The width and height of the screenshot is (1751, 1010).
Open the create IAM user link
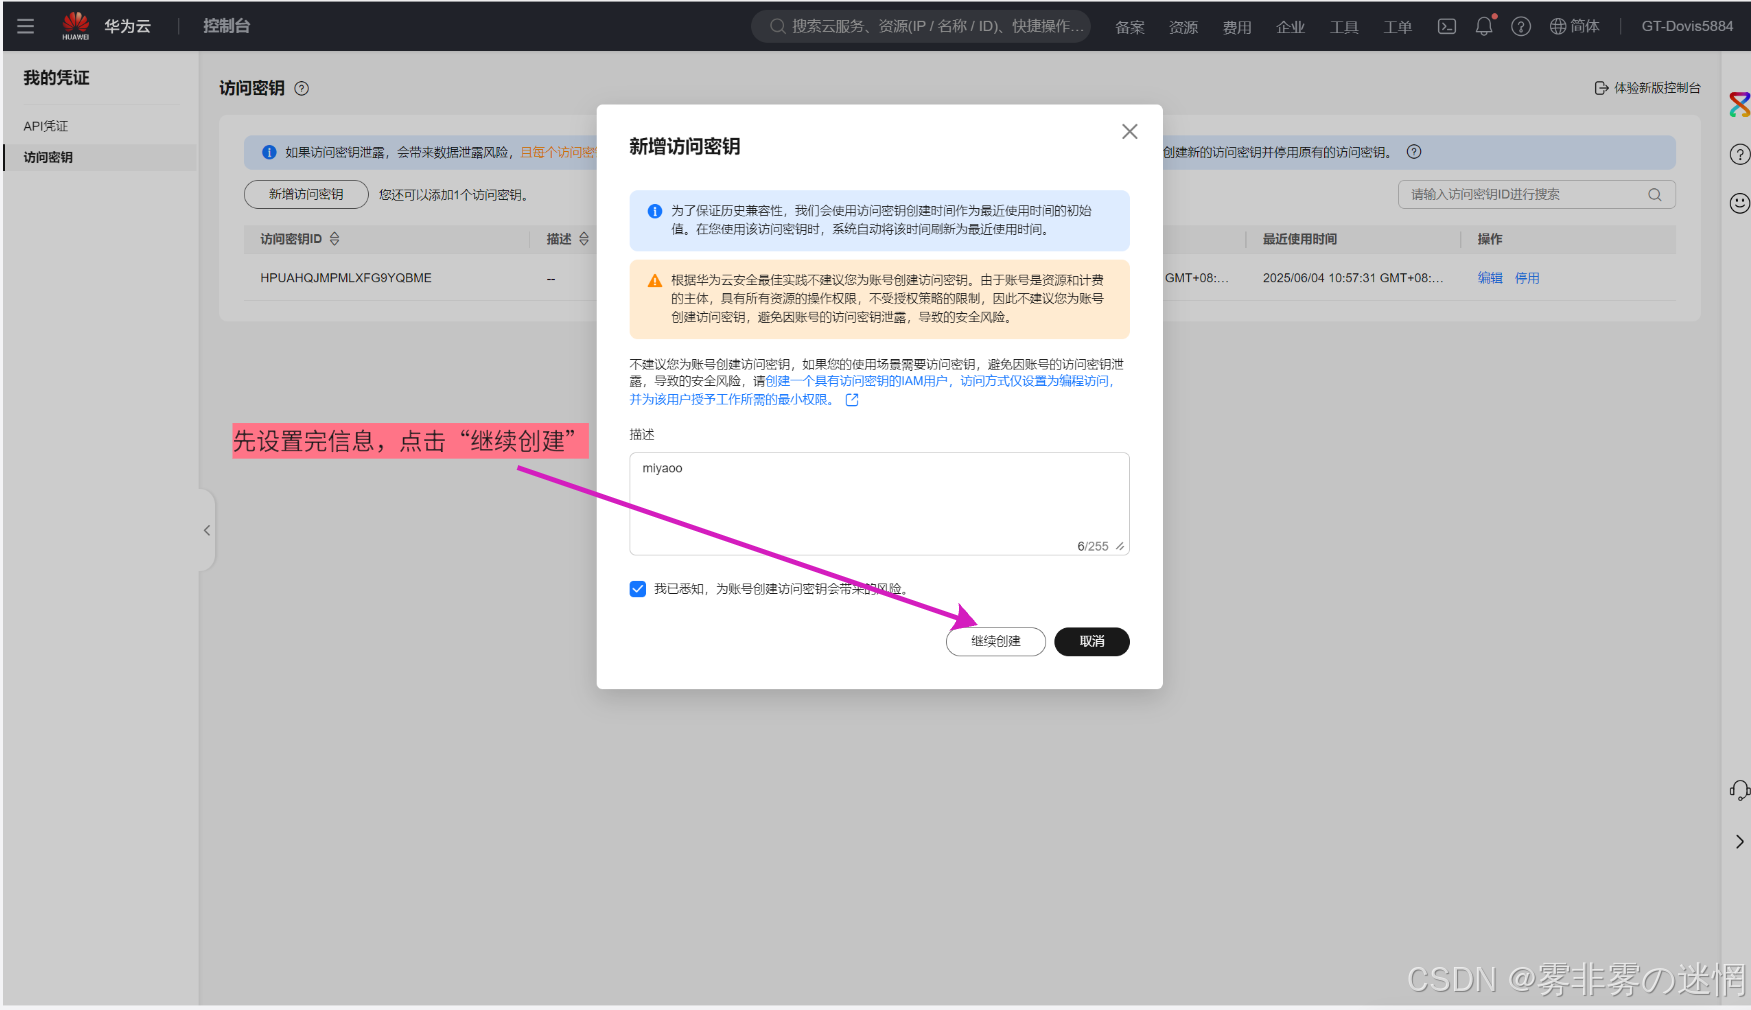click(x=872, y=390)
